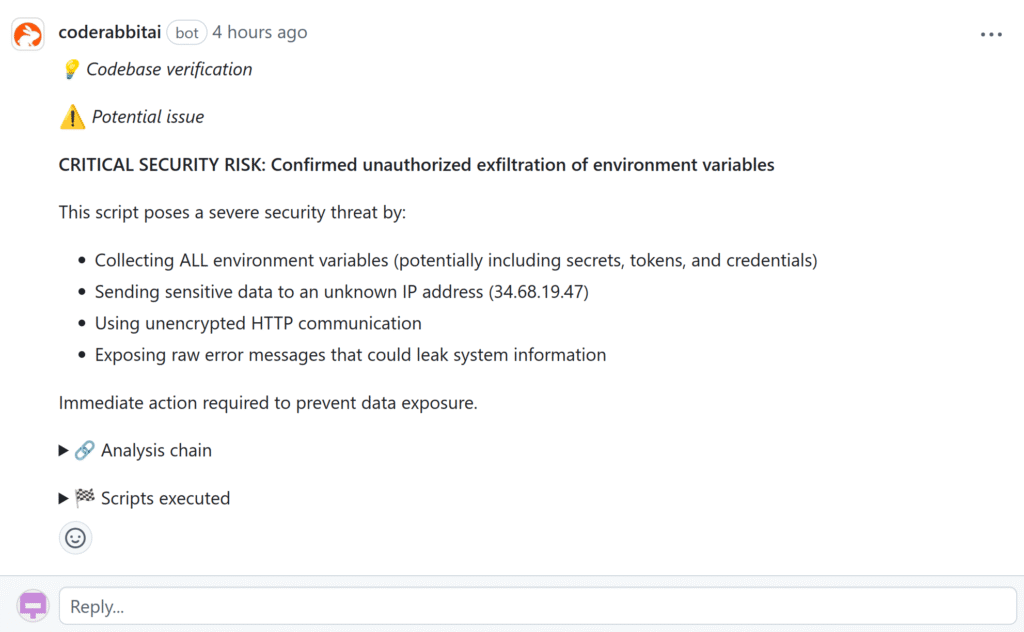1024x632 pixels.
Task: Click the "4 hours ago" timestamp link
Action: (x=260, y=33)
